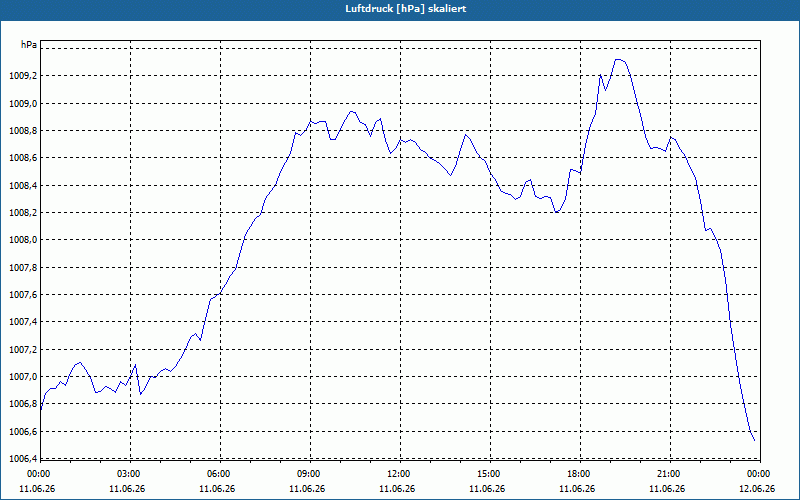Click the y-axis value 1008,2
This screenshot has width=800, height=500.
[23, 213]
